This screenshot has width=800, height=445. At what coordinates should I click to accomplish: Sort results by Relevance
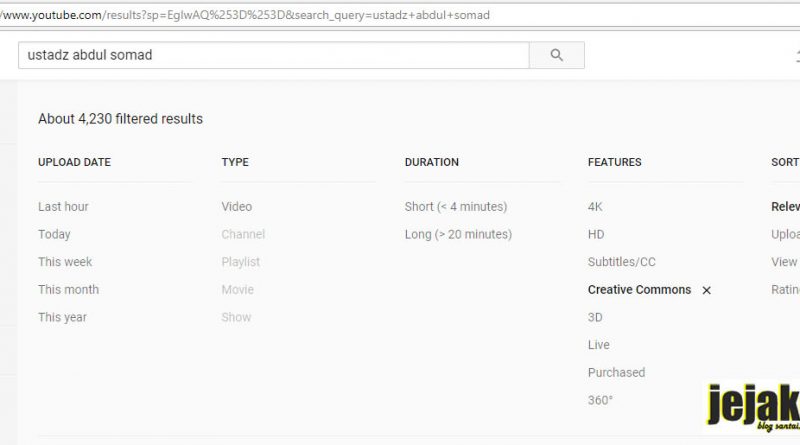tap(786, 207)
